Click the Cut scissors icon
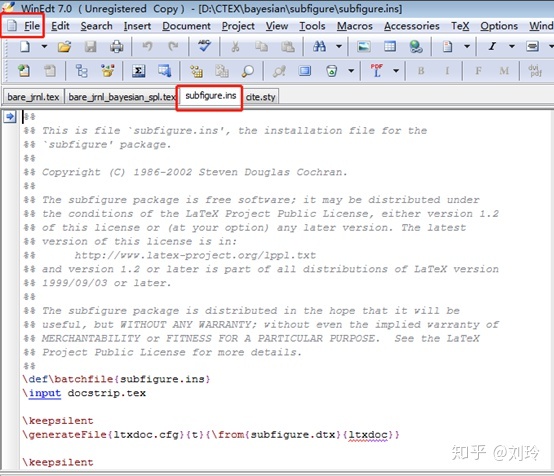The width and height of the screenshot is (554, 476). [x=235, y=46]
